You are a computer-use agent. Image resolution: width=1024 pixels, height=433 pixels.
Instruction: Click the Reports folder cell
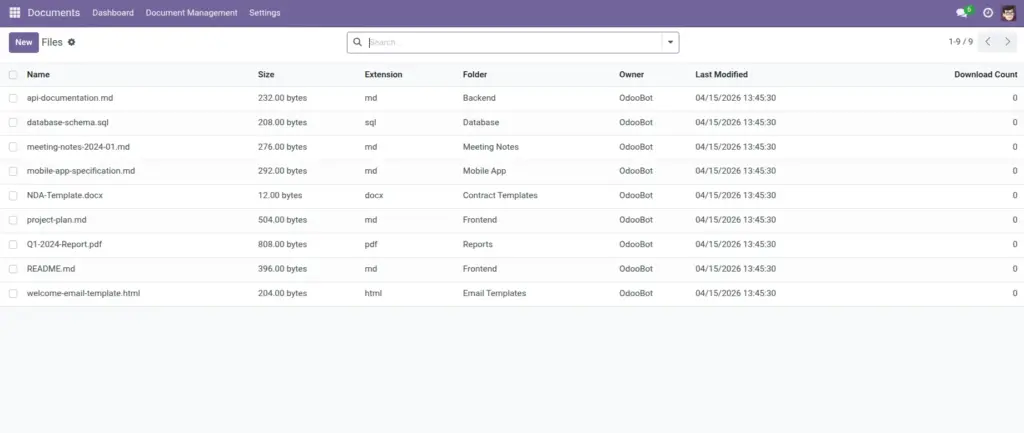click(477, 244)
